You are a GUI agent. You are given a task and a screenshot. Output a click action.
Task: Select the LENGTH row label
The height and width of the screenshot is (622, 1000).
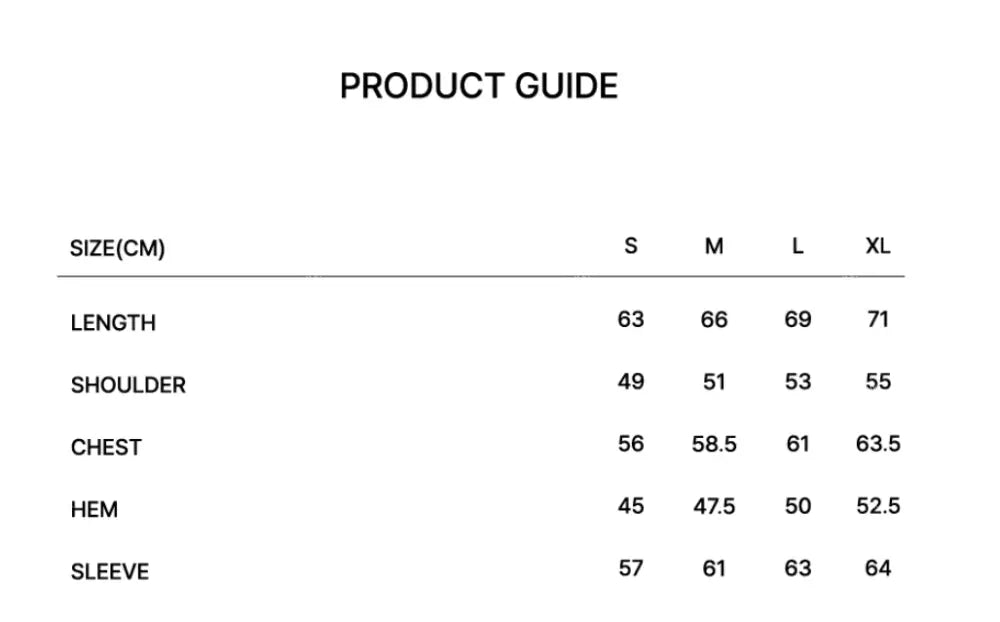113,323
